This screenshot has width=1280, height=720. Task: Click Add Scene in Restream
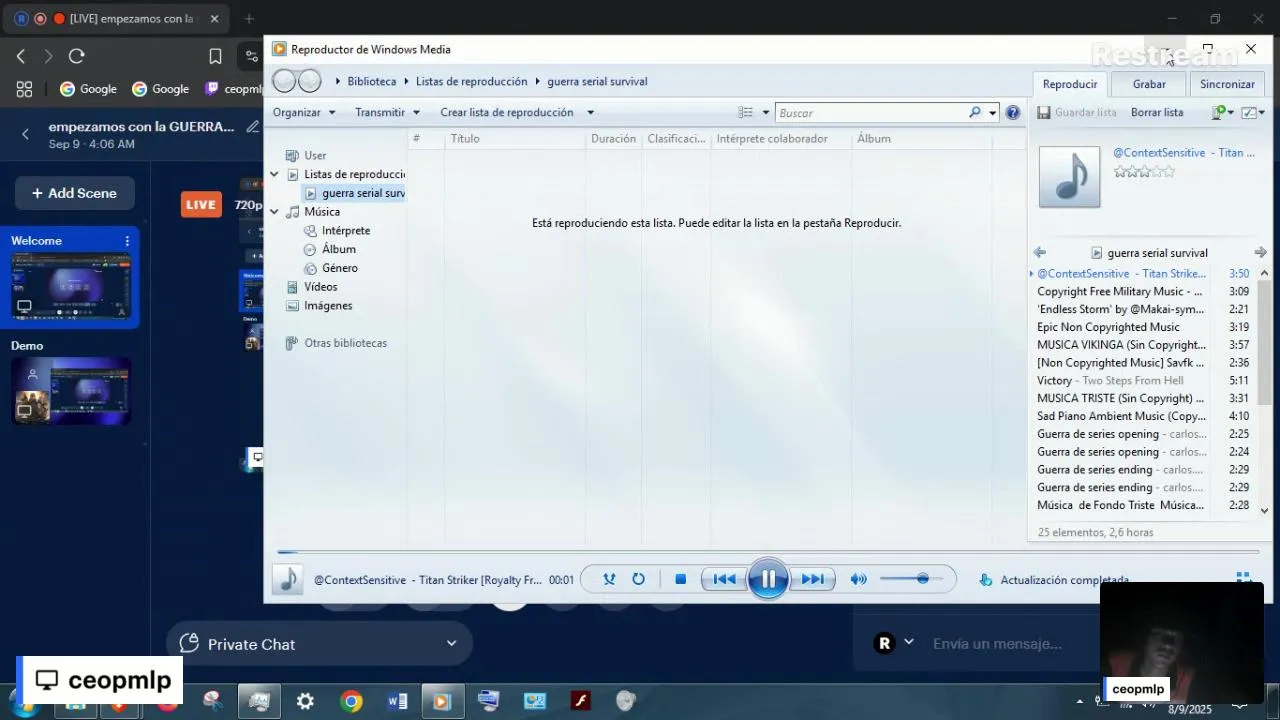click(74, 193)
